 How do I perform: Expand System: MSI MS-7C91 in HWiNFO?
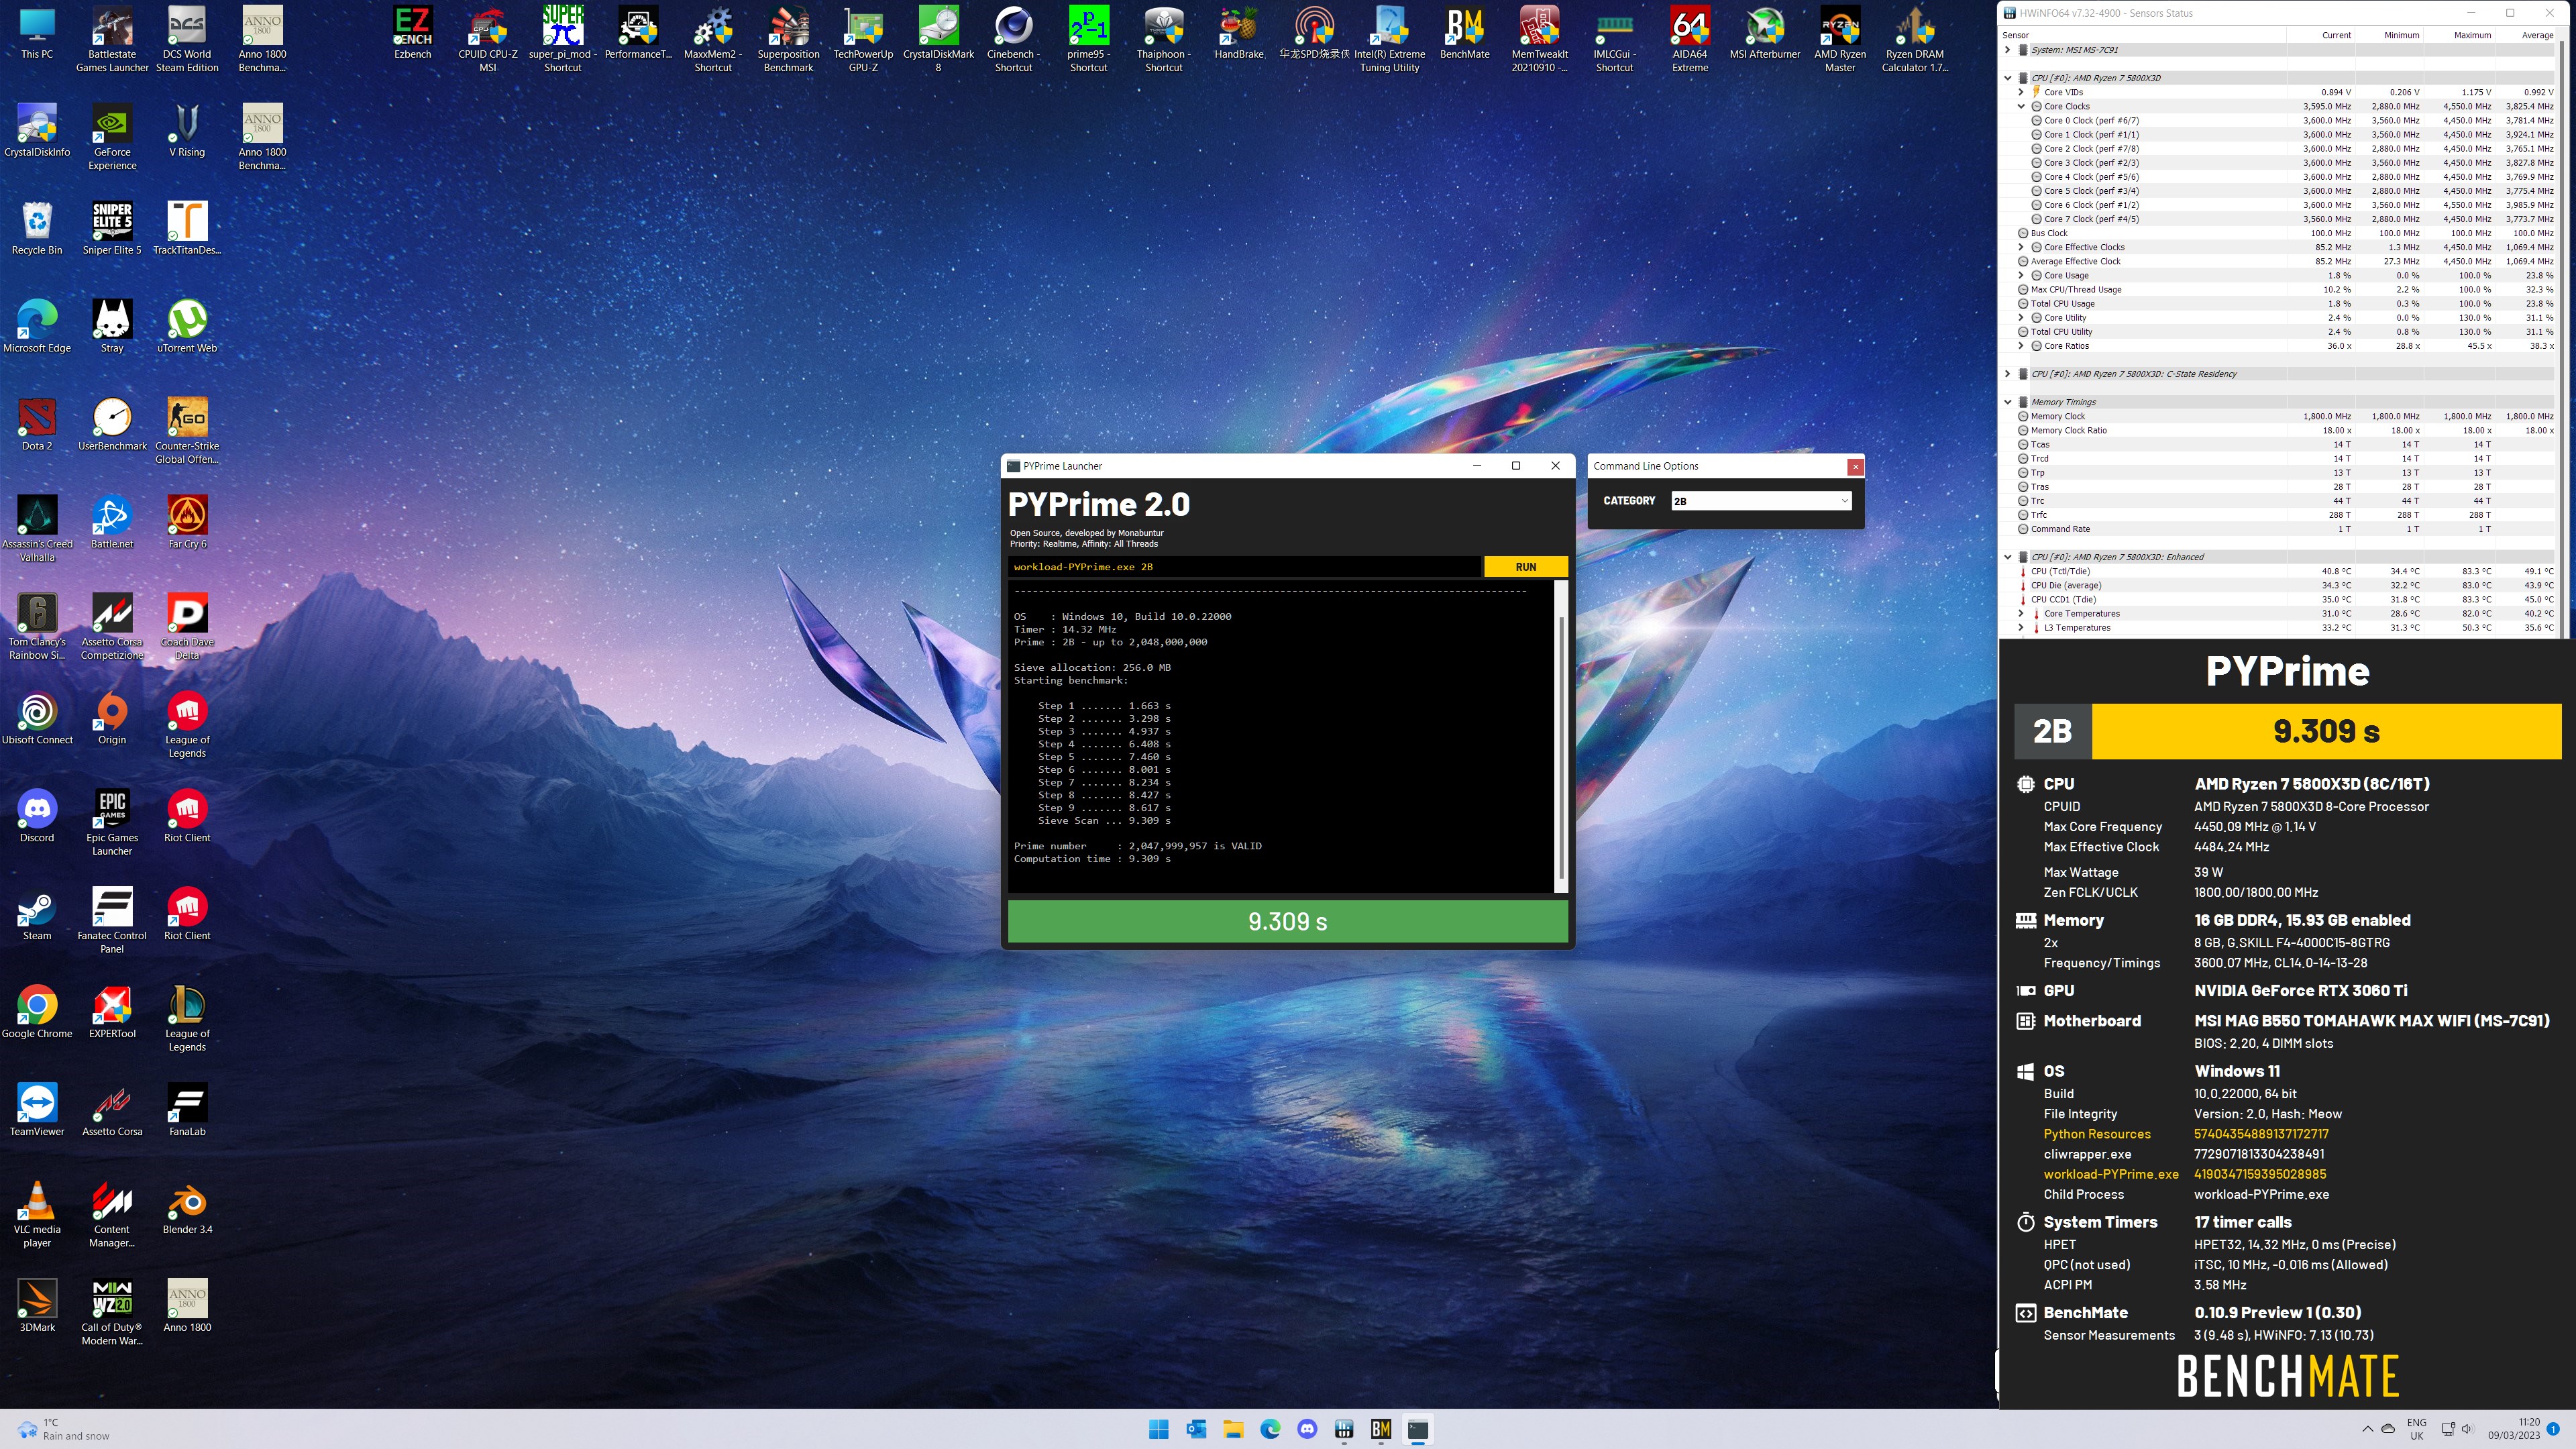(x=2007, y=49)
